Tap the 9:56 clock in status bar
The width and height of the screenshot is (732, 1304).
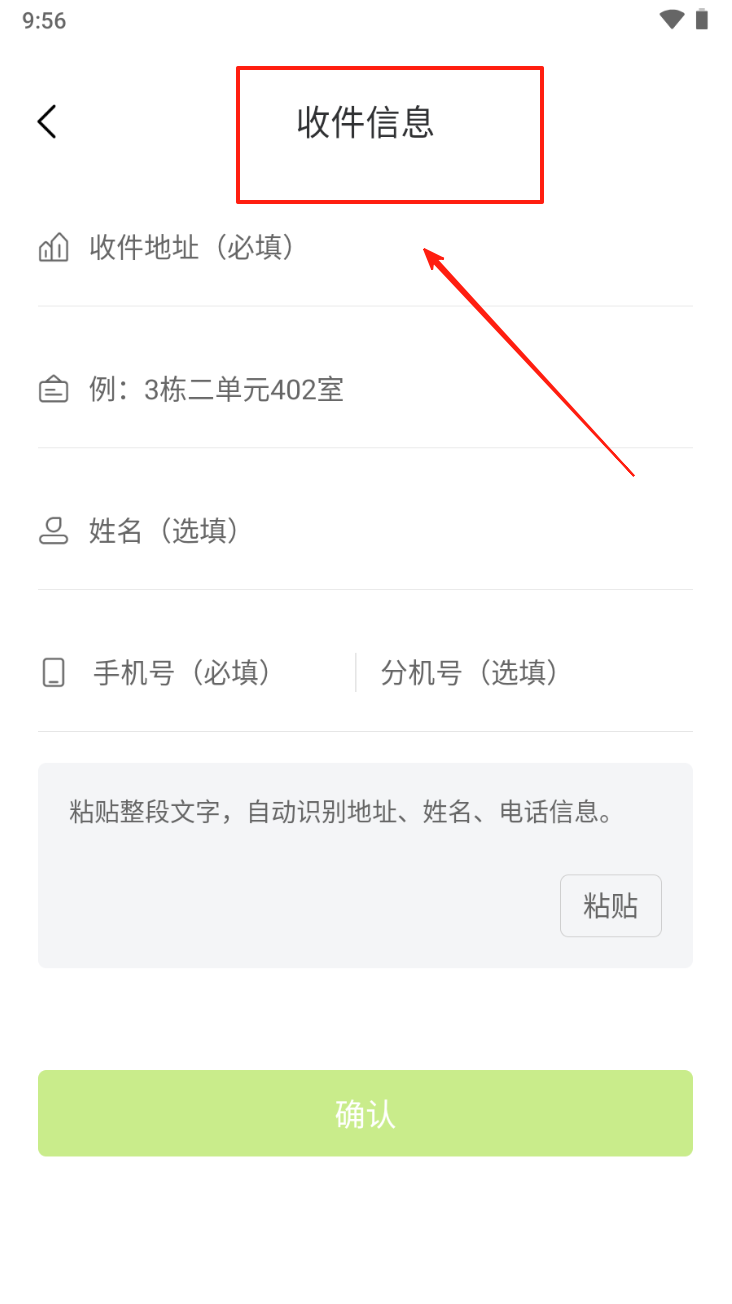(44, 21)
